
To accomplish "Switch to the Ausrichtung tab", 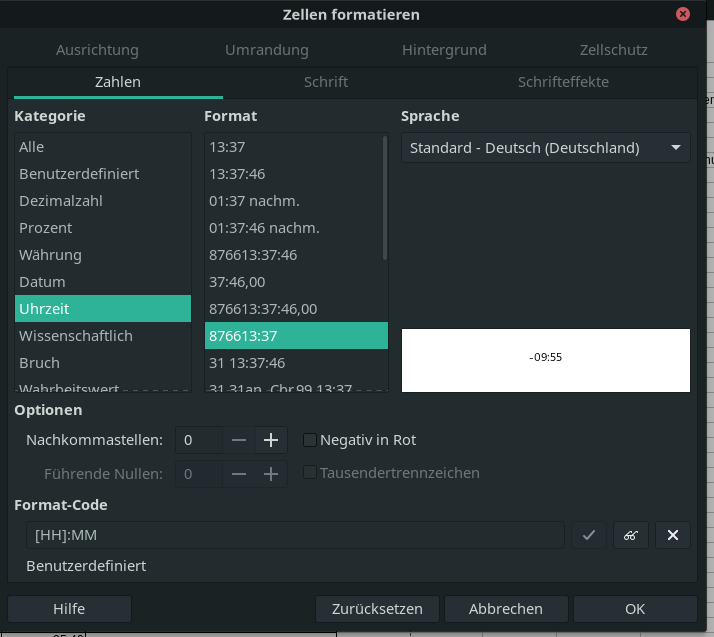I will click(x=97, y=50).
